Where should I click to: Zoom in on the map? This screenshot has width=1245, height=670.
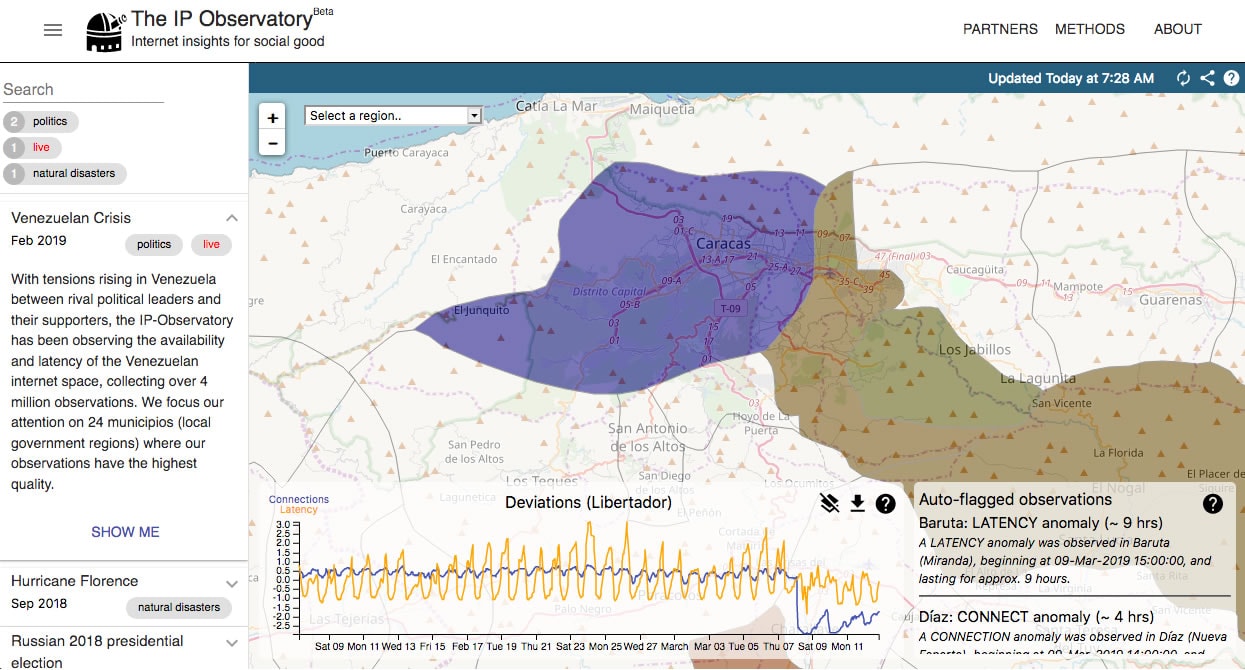[272, 117]
